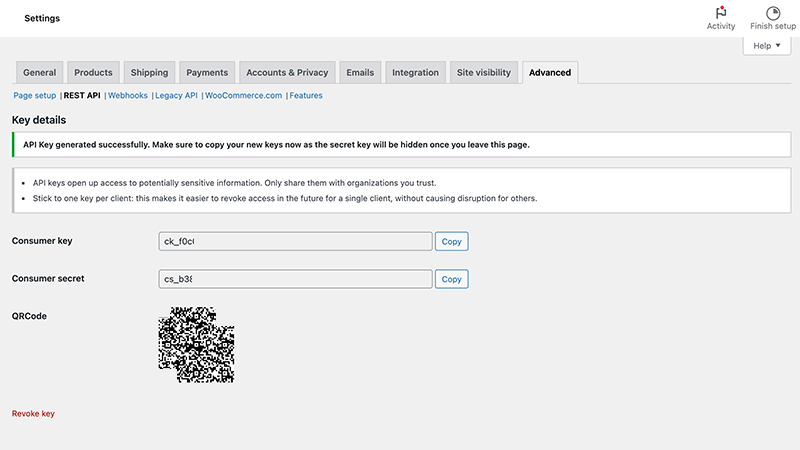Revoke the generated API key

(x=33, y=413)
